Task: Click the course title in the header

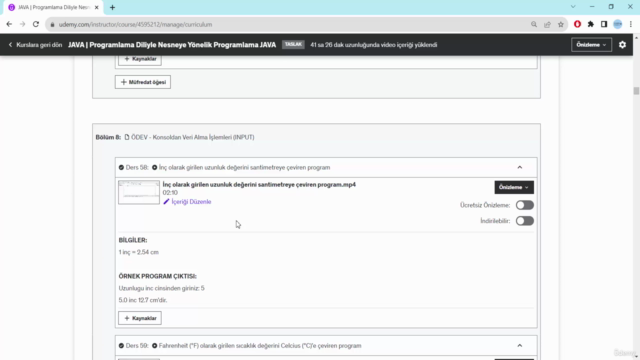Action: coord(172,45)
